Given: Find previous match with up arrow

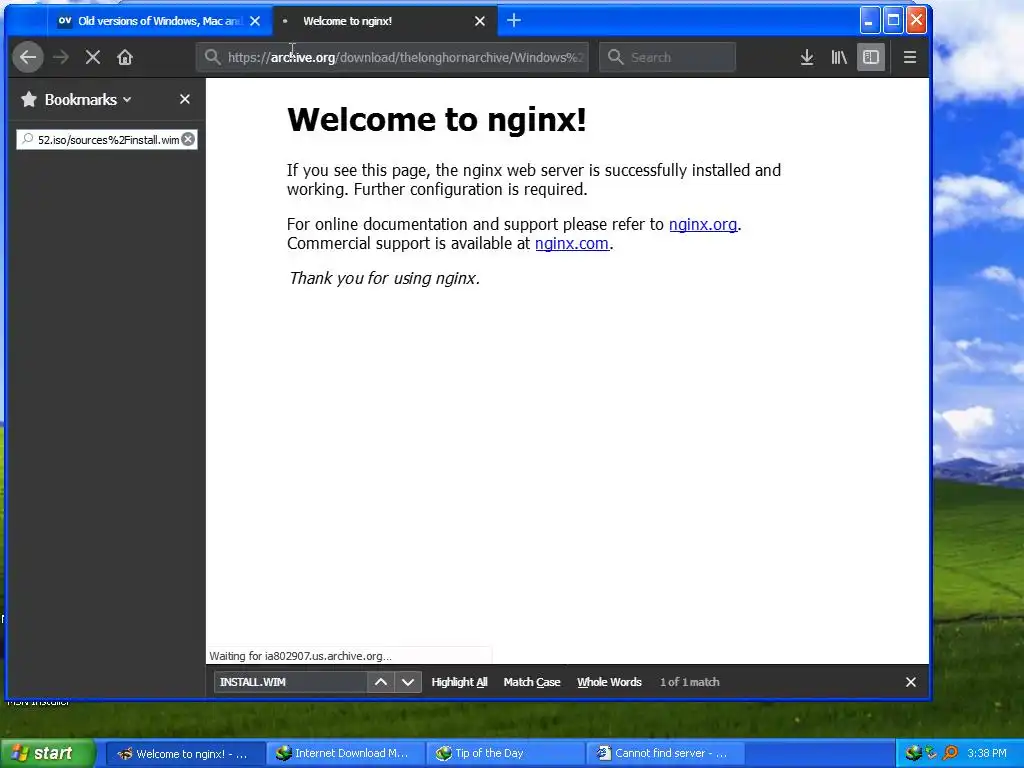Looking at the screenshot, I should pyautogui.click(x=381, y=682).
